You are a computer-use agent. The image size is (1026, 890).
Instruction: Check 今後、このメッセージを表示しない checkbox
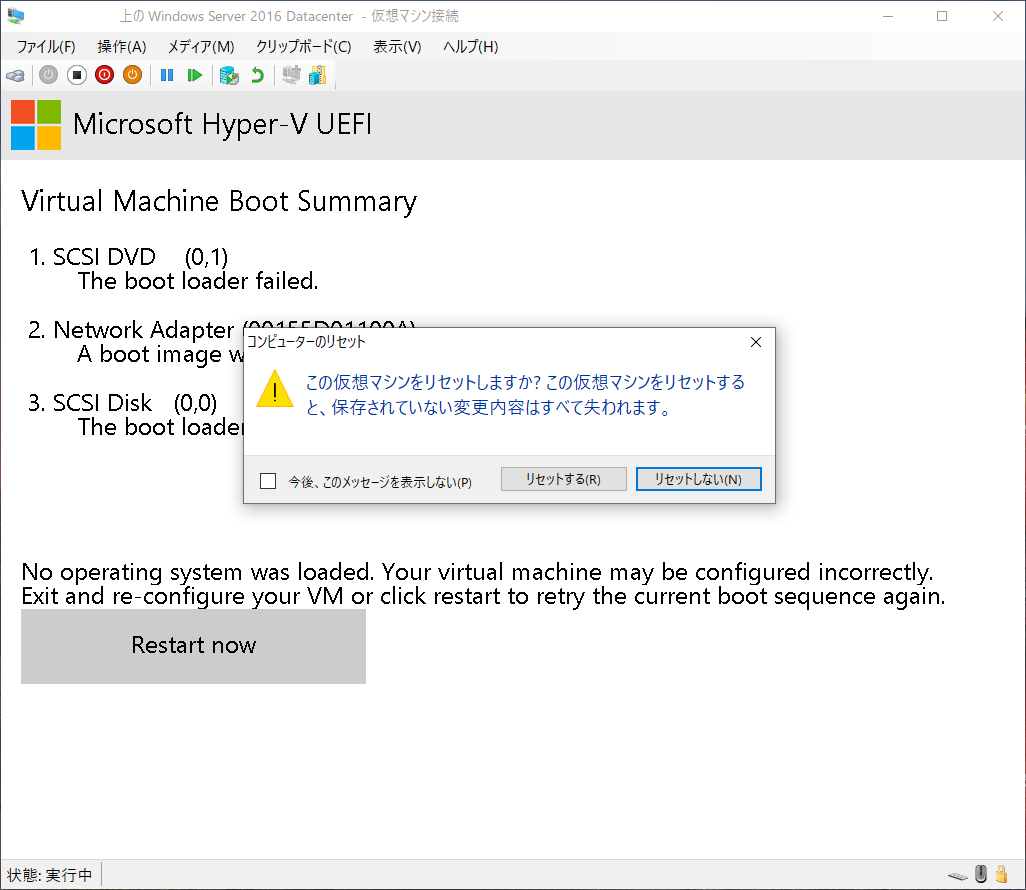[x=268, y=482]
